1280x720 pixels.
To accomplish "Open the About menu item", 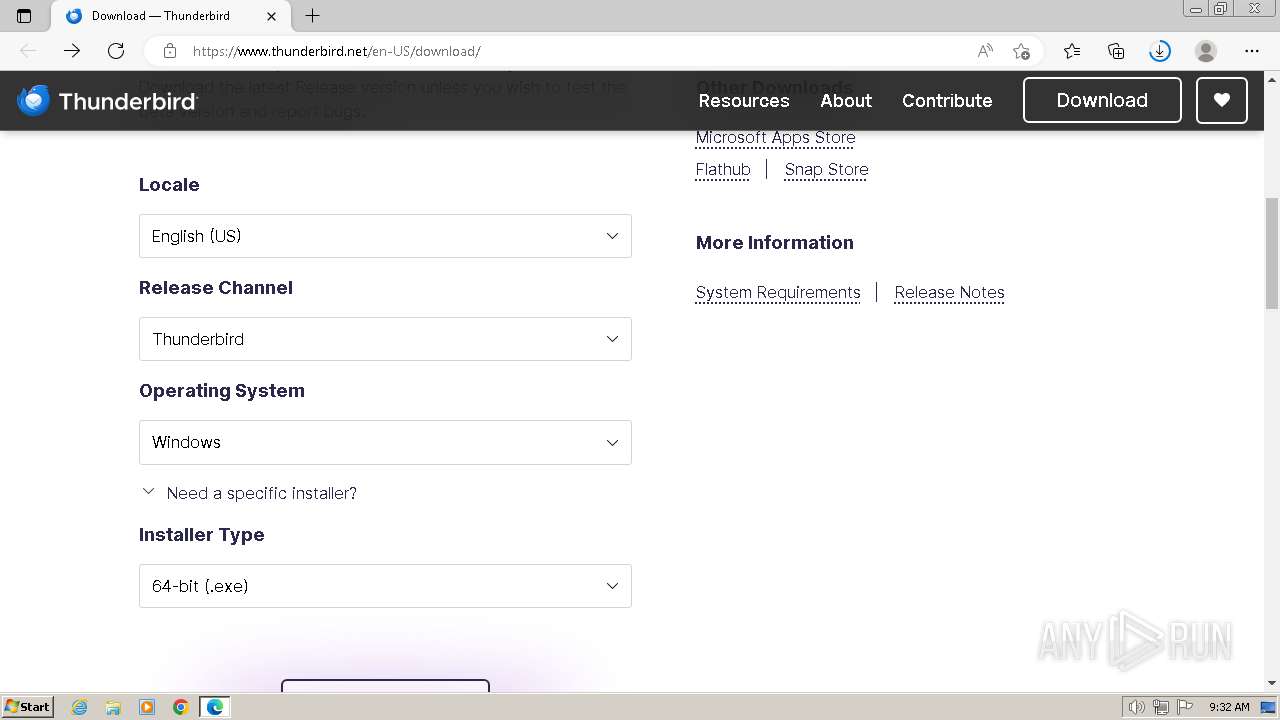I will 846,100.
